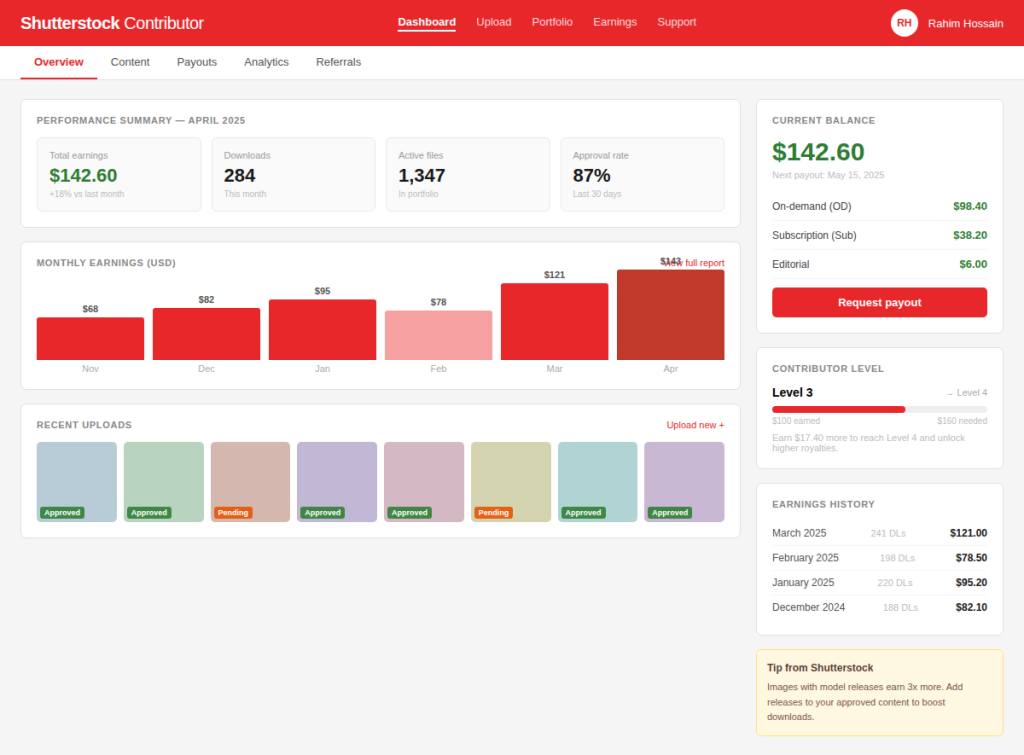Go to Dashboard in top navigation
Screen dimensions: 1024x755
tap(426, 22)
